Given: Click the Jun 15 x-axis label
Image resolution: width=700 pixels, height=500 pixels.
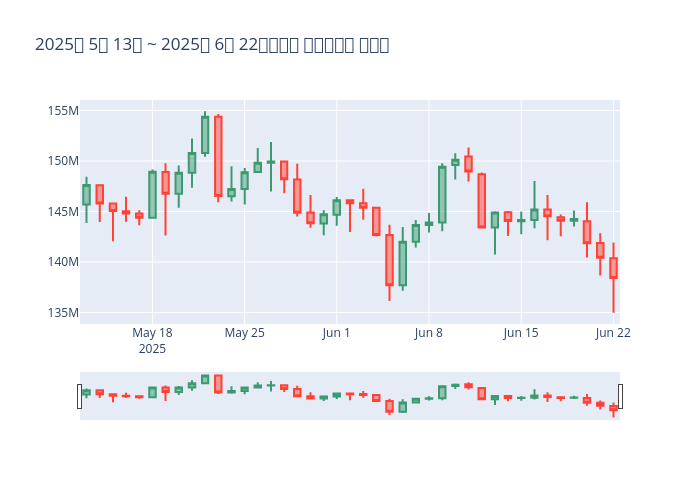Looking at the screenshot, I should (x=521, y=333).
